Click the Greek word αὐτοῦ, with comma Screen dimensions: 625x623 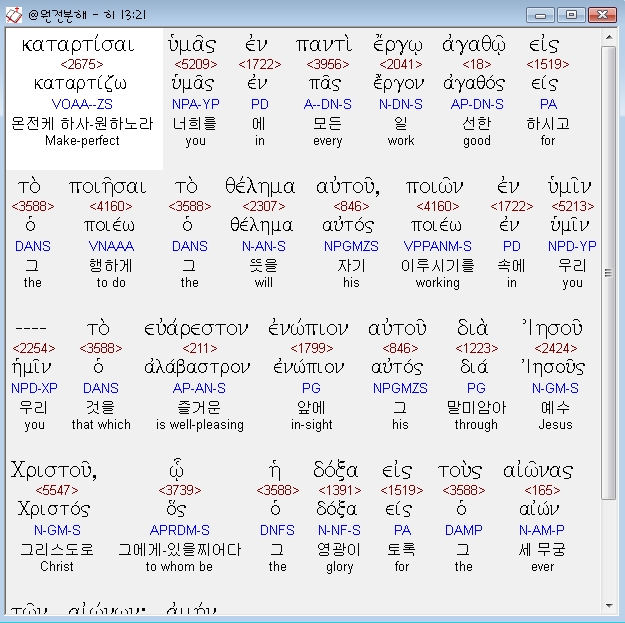click(x=348, y=187)
